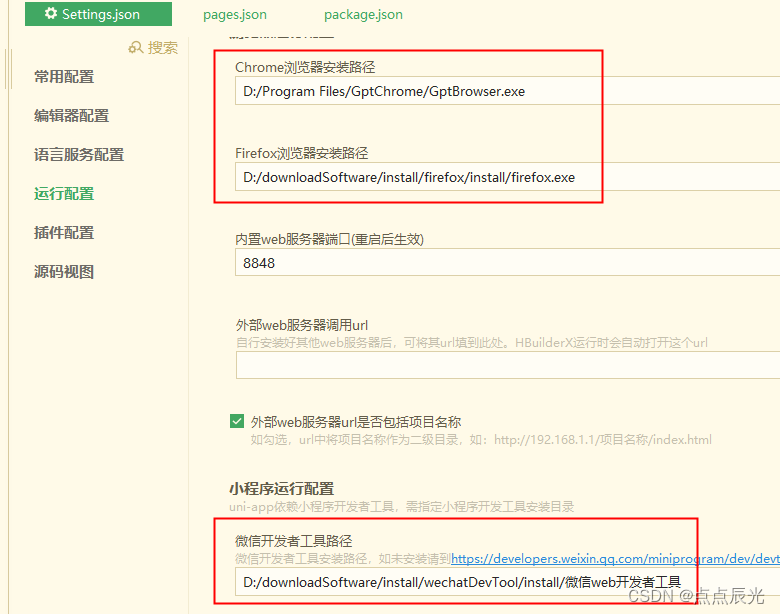Click the Firefox浏览器安装路径 label

301,153
